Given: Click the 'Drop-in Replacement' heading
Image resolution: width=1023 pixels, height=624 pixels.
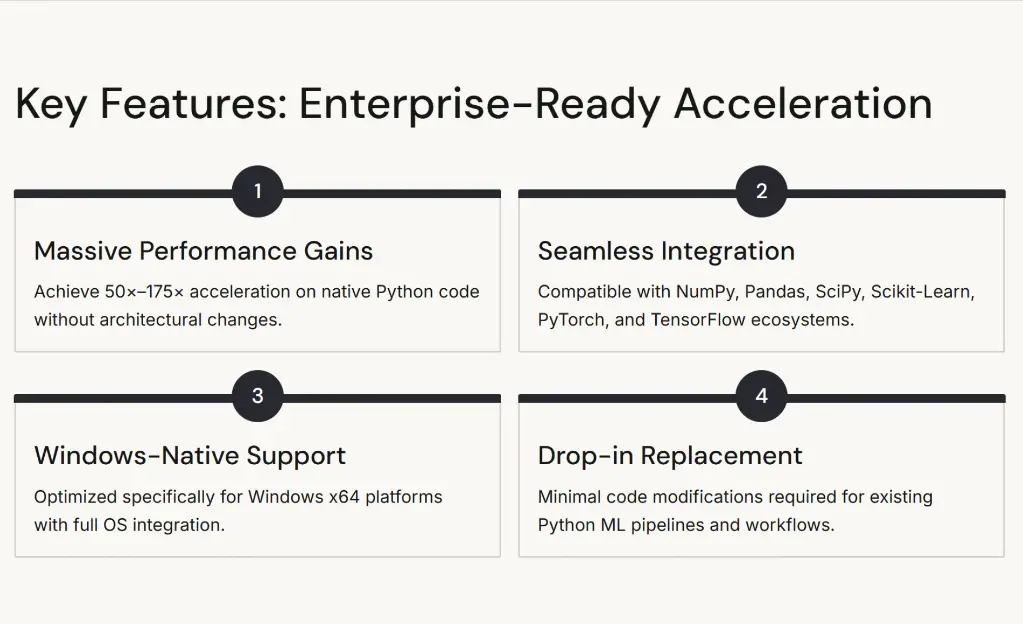Looking at the screenshot, I should (670, 456).
